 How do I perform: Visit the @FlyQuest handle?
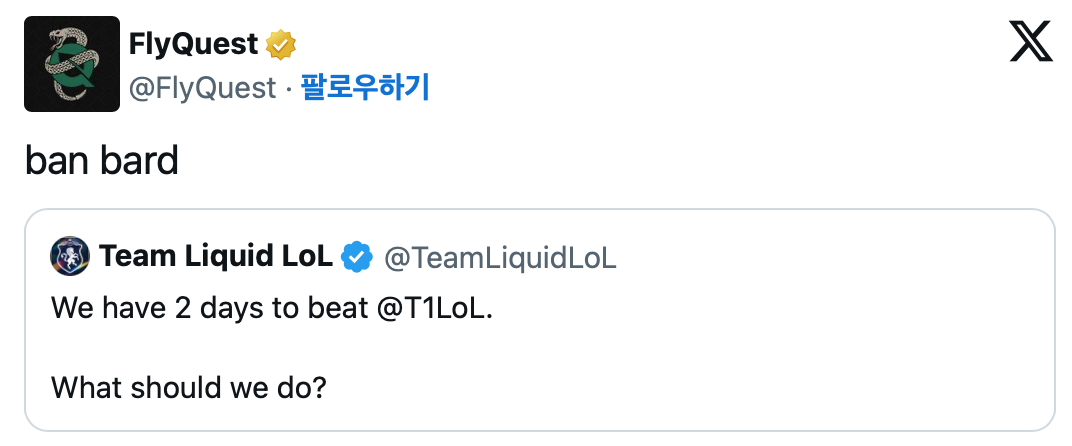[202, 88]
